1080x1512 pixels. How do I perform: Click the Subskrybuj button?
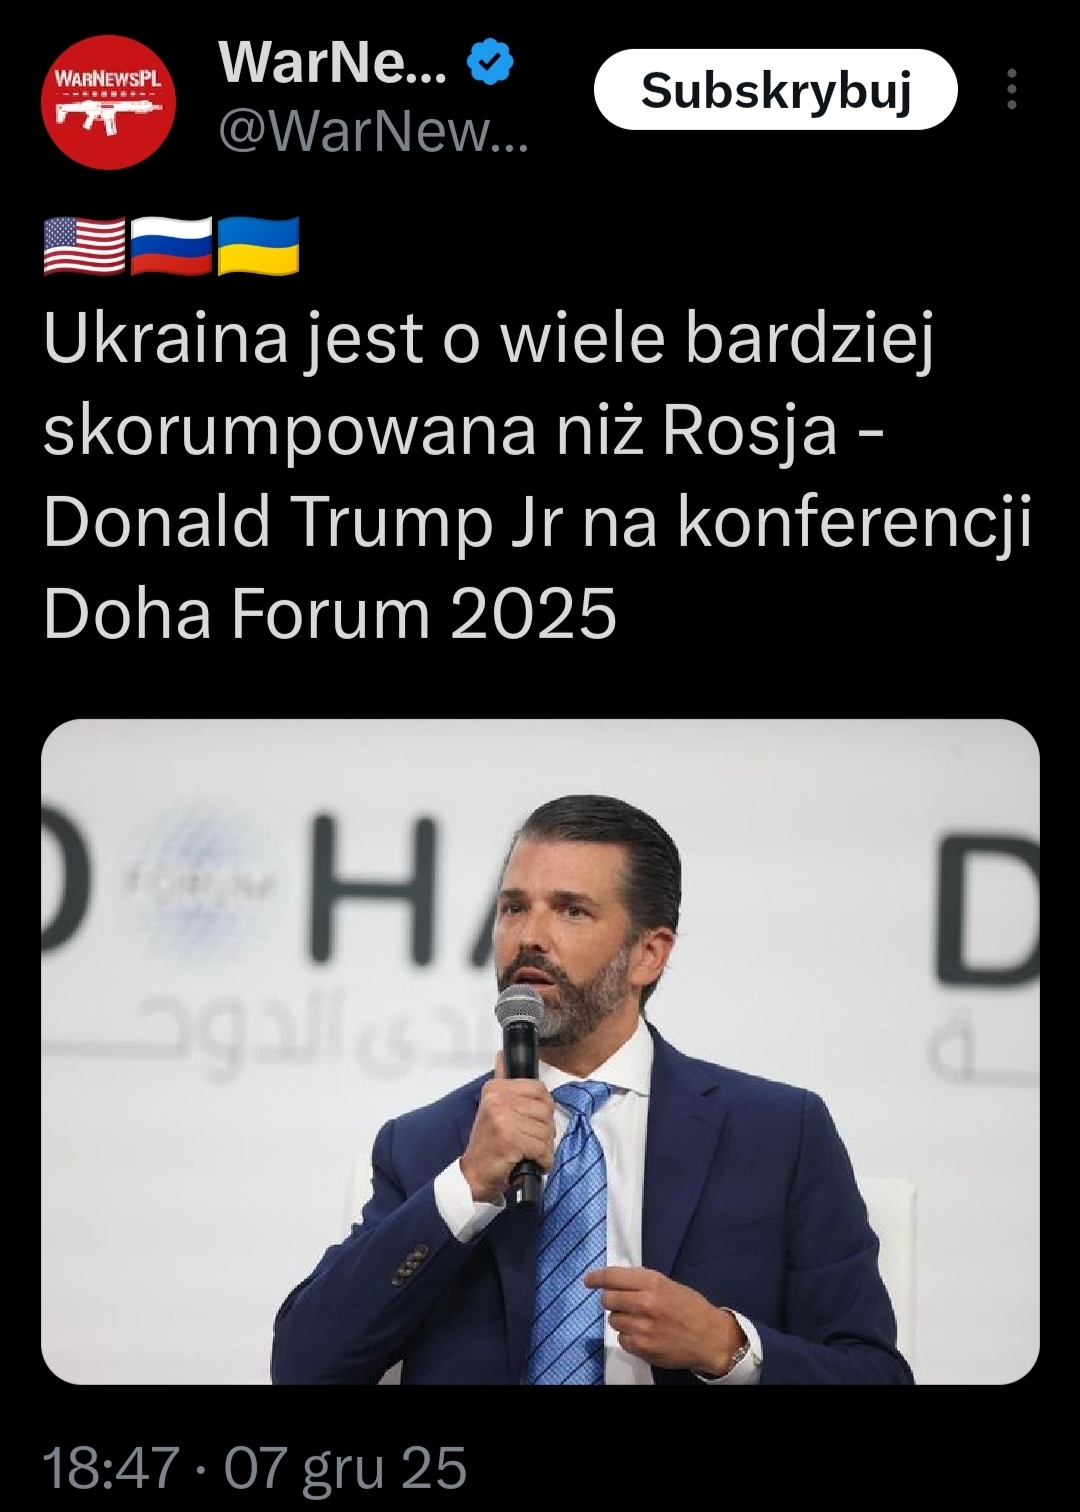pyautogui.click(x=776, y=90)
